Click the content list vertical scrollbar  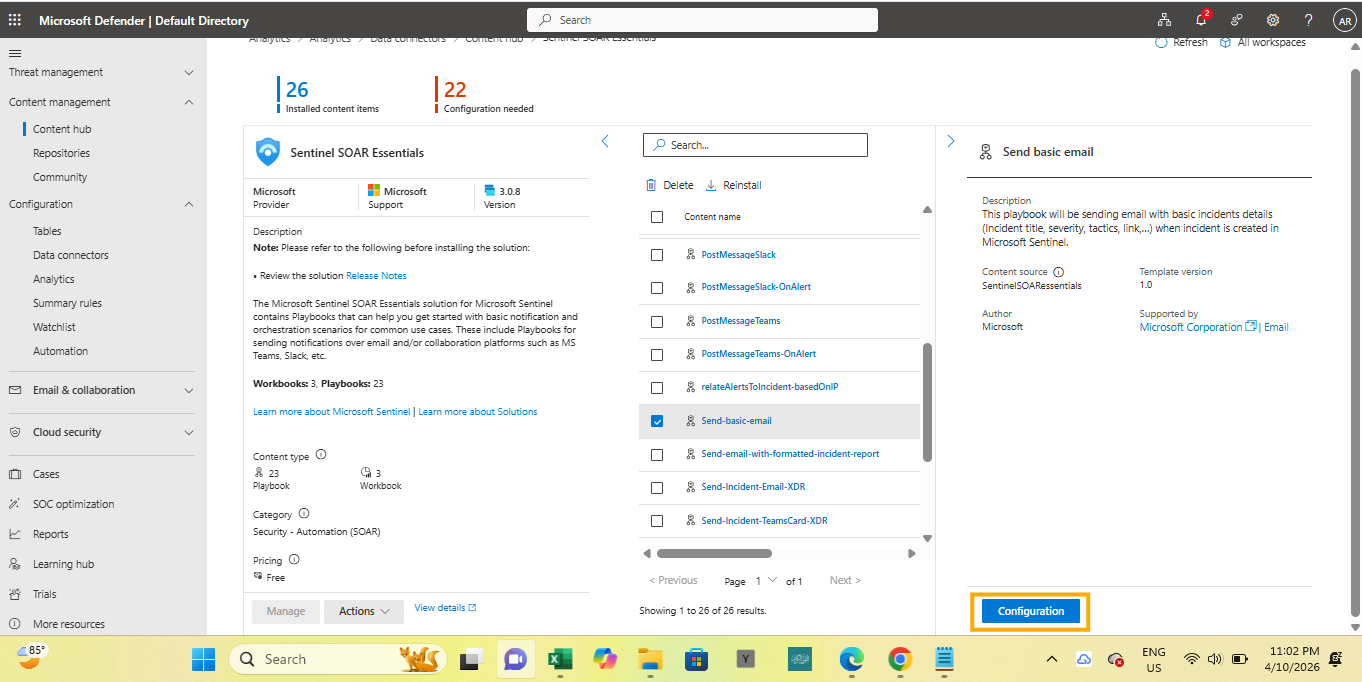coord(927,402)
